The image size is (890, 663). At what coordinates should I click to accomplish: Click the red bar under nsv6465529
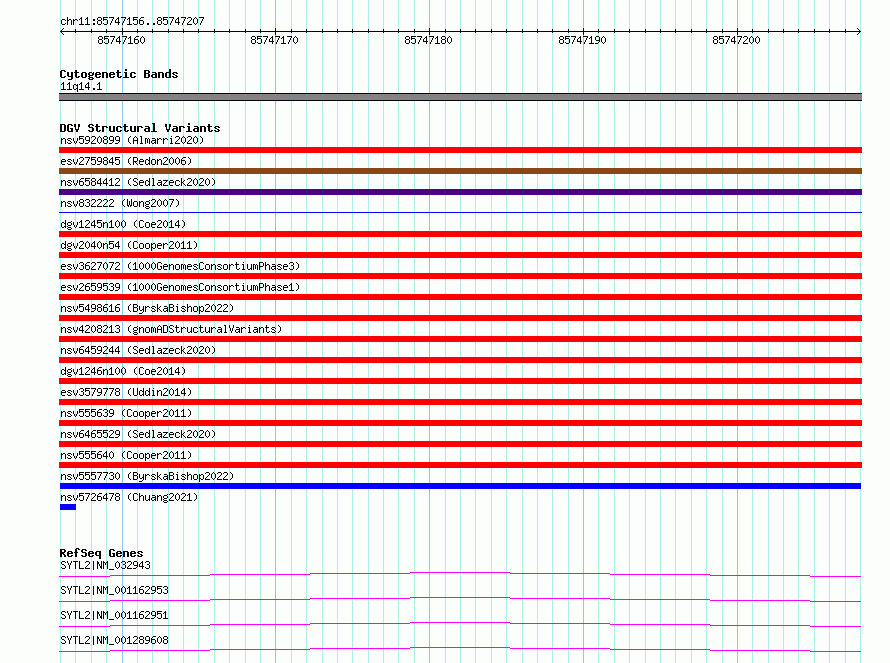point(460,444)
